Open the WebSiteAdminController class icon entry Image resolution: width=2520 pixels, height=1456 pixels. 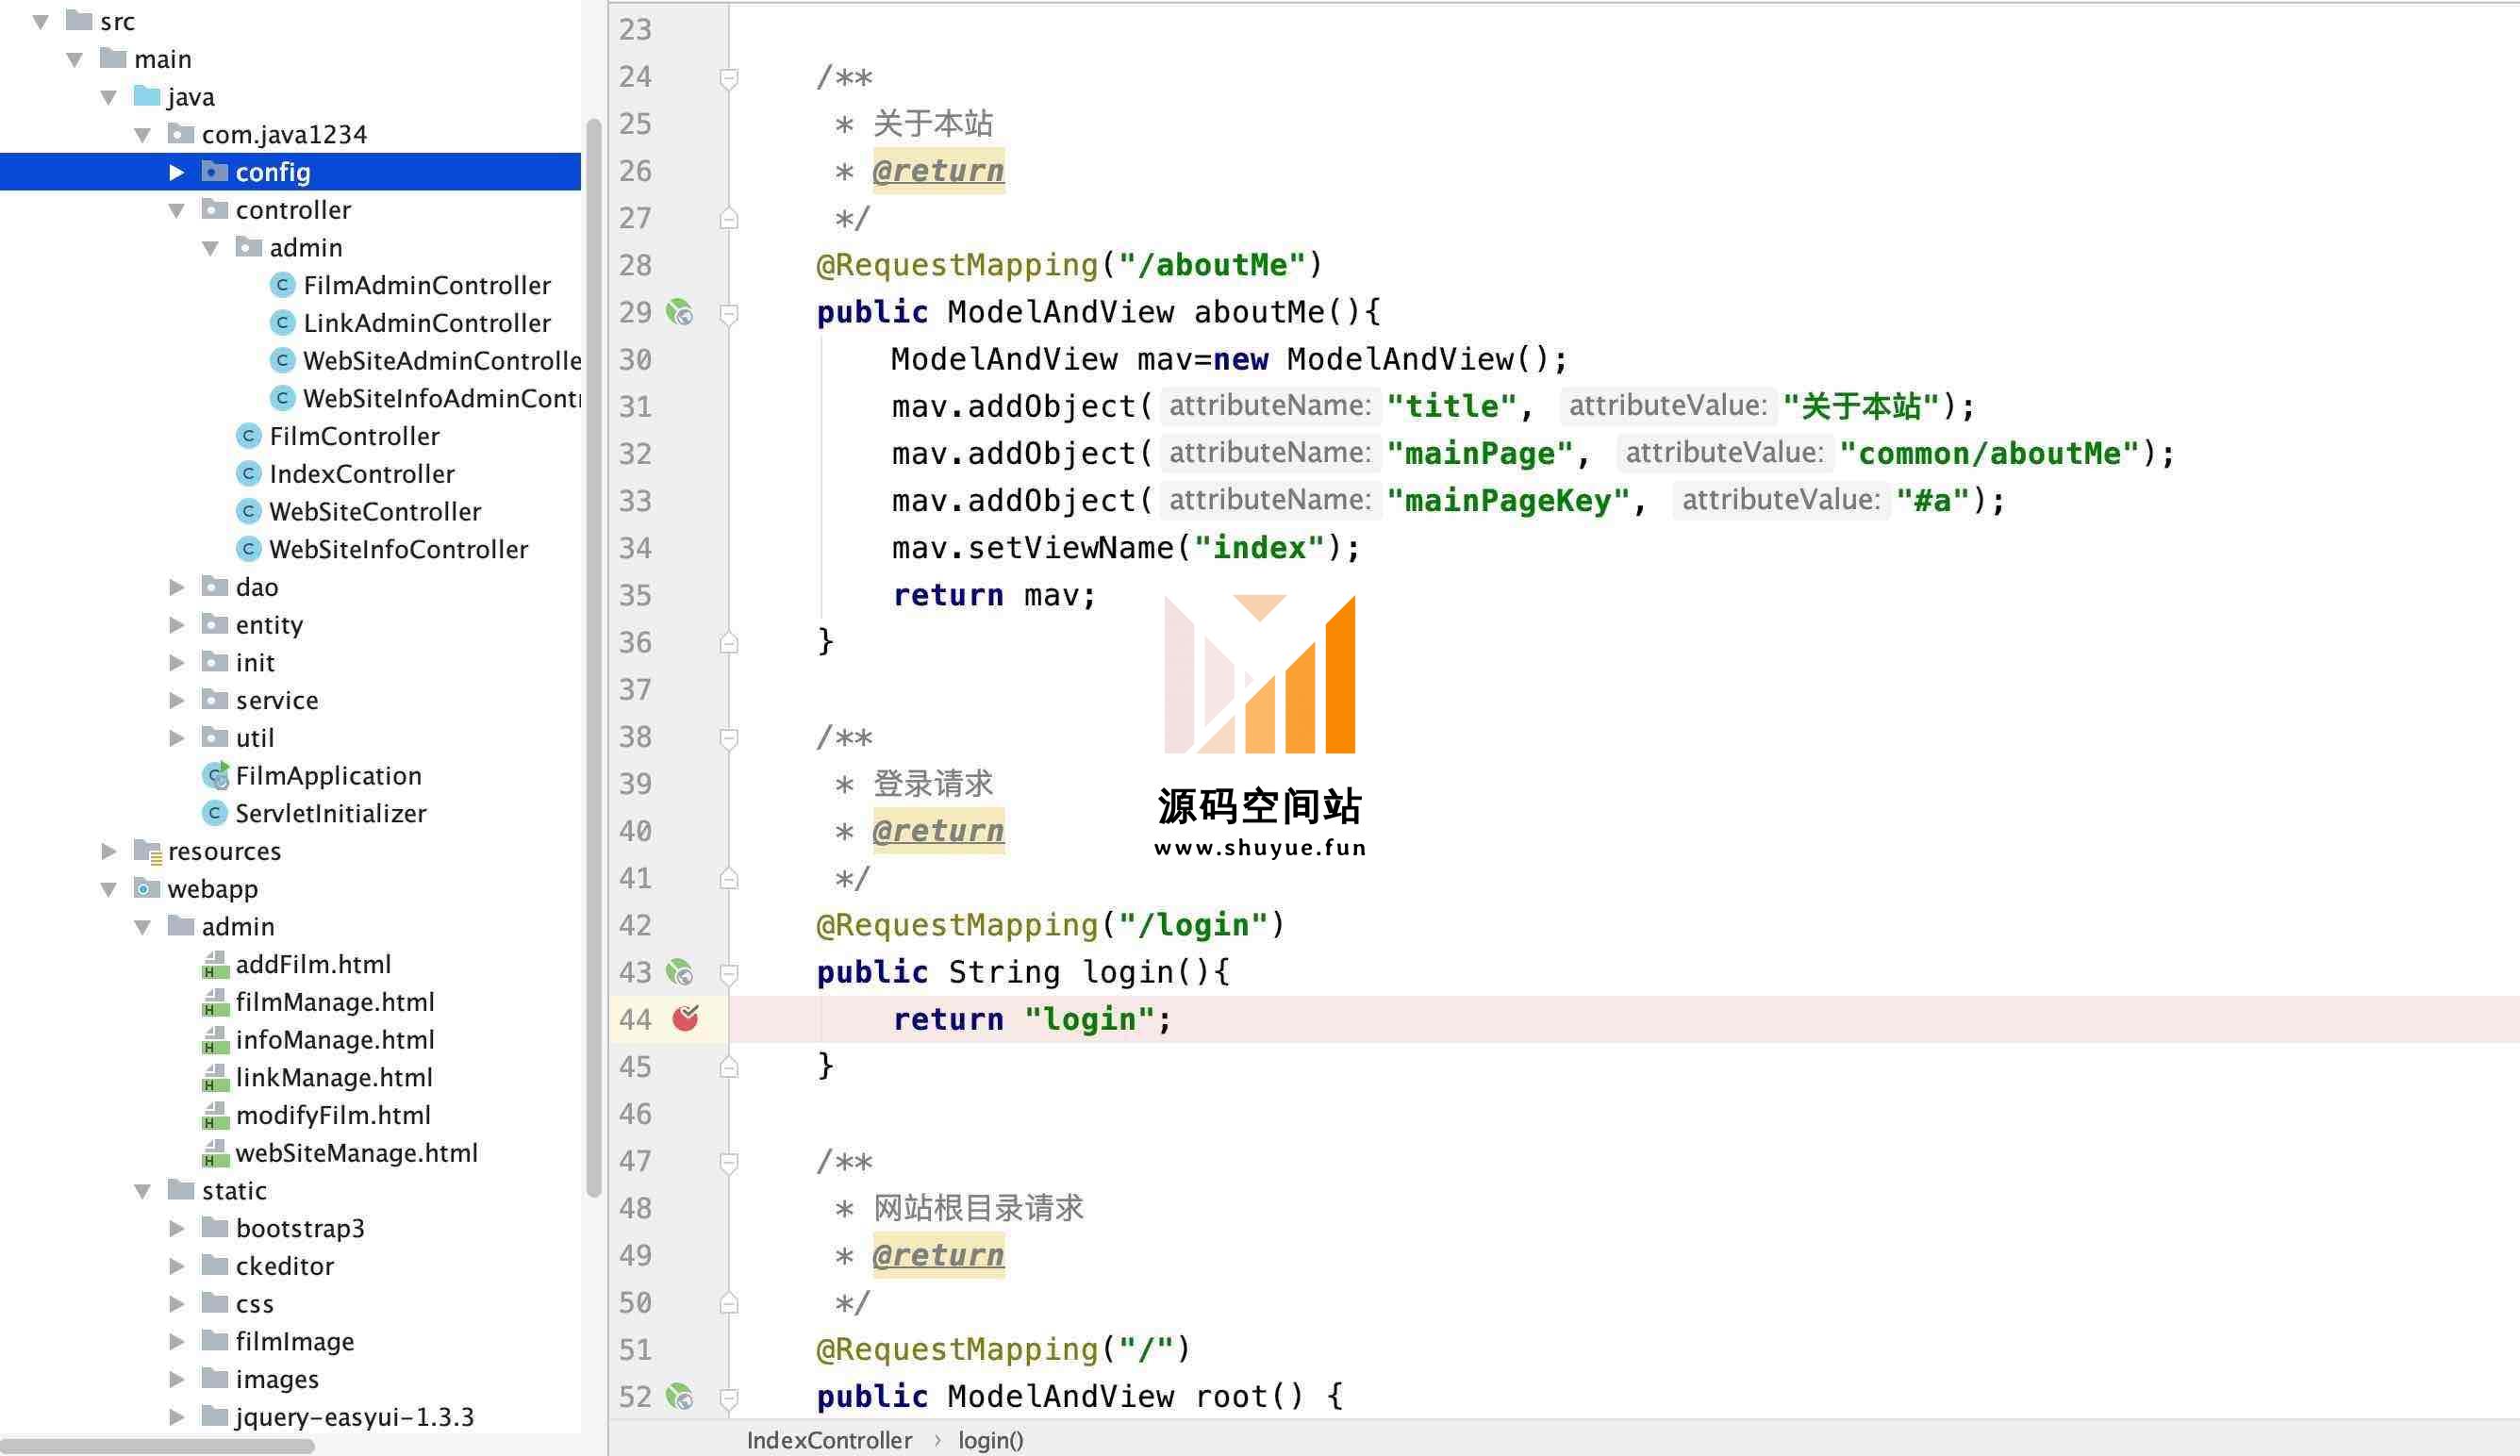coord(283,360)
